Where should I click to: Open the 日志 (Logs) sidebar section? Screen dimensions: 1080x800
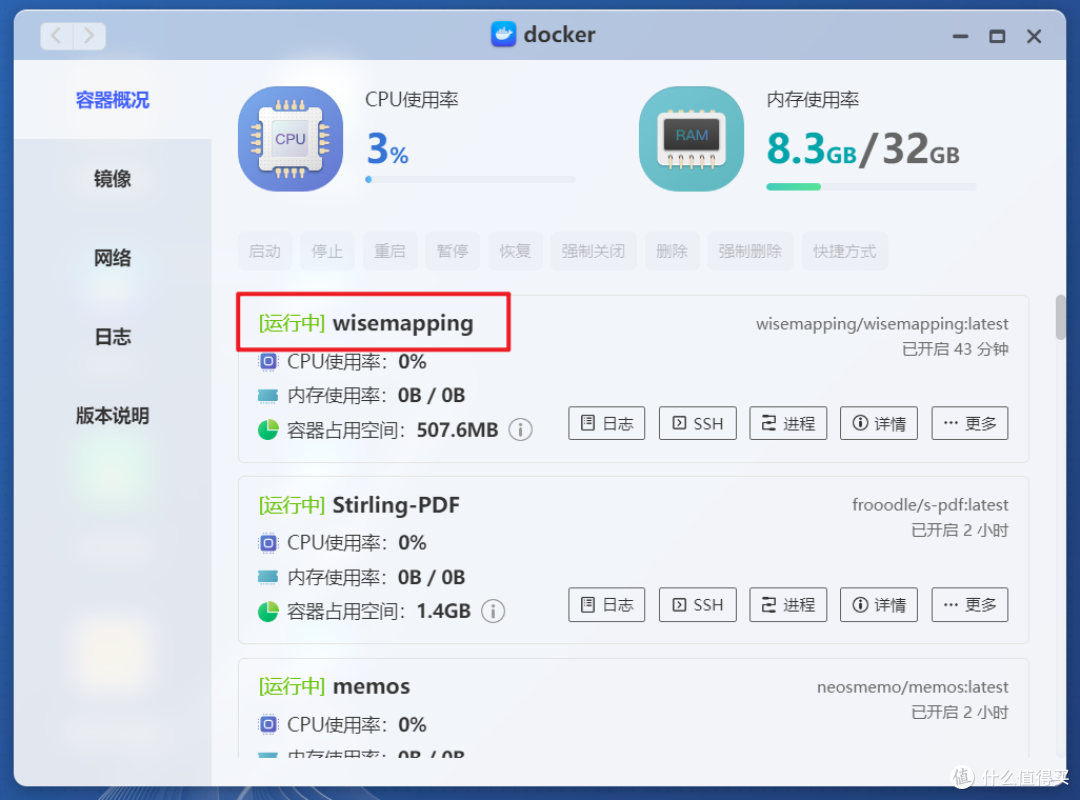[112, 337]
